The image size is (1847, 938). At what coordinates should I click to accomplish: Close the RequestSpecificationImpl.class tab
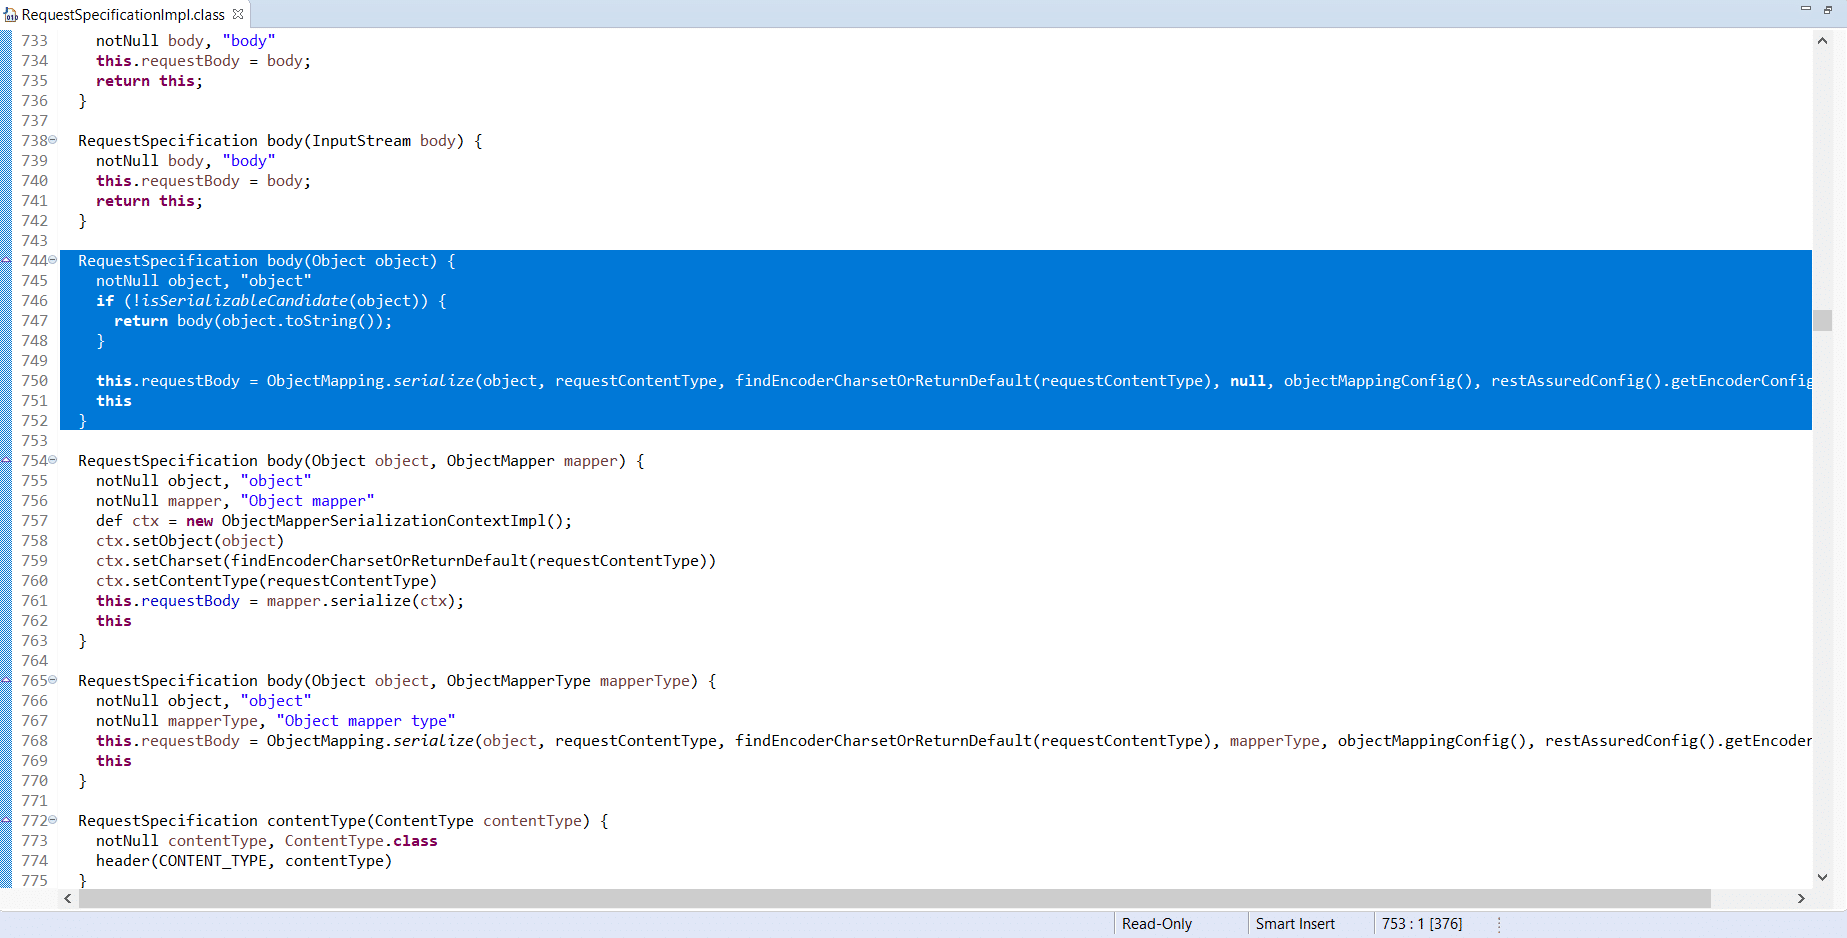pos(237,15)
